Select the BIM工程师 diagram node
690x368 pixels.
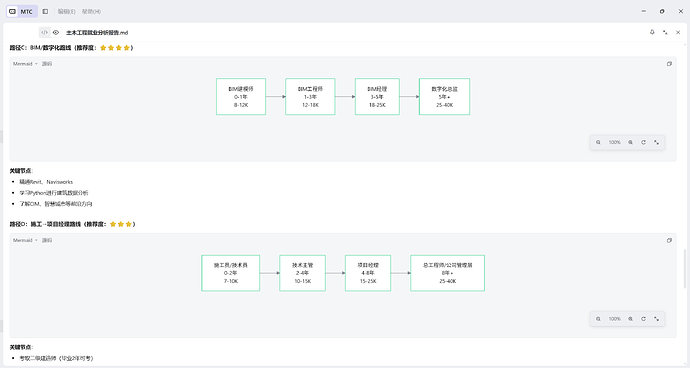[310, 97]
